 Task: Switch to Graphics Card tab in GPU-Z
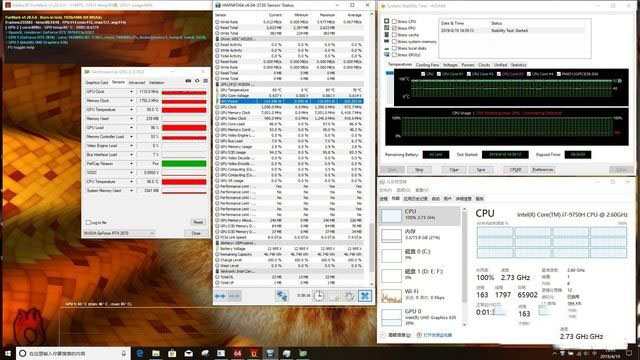point(97,82)
